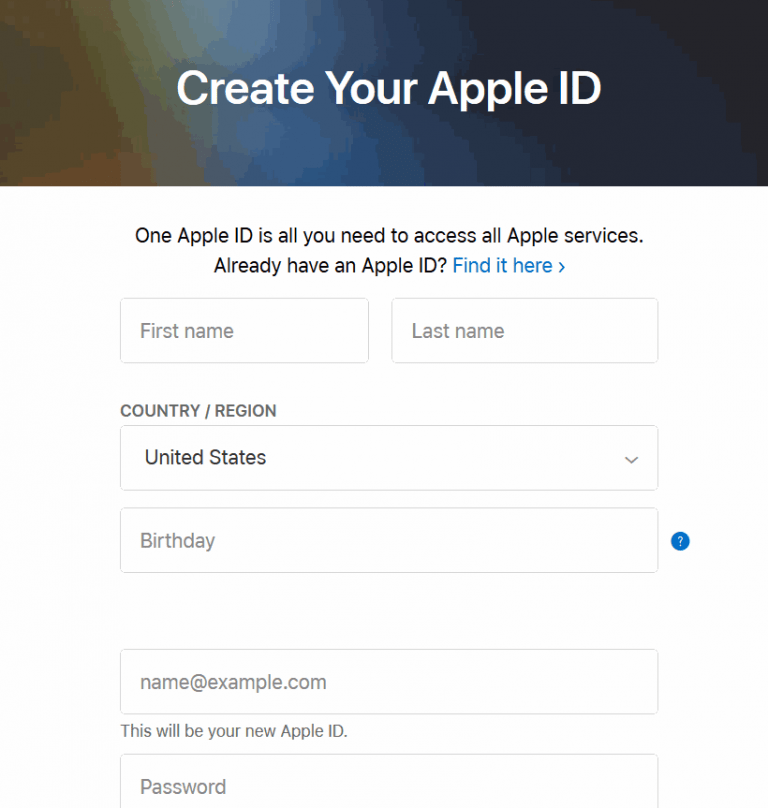Click the 'COUNTRY / REGION' label
Viewport: 768px width, 808px height.
click(198, 411)
